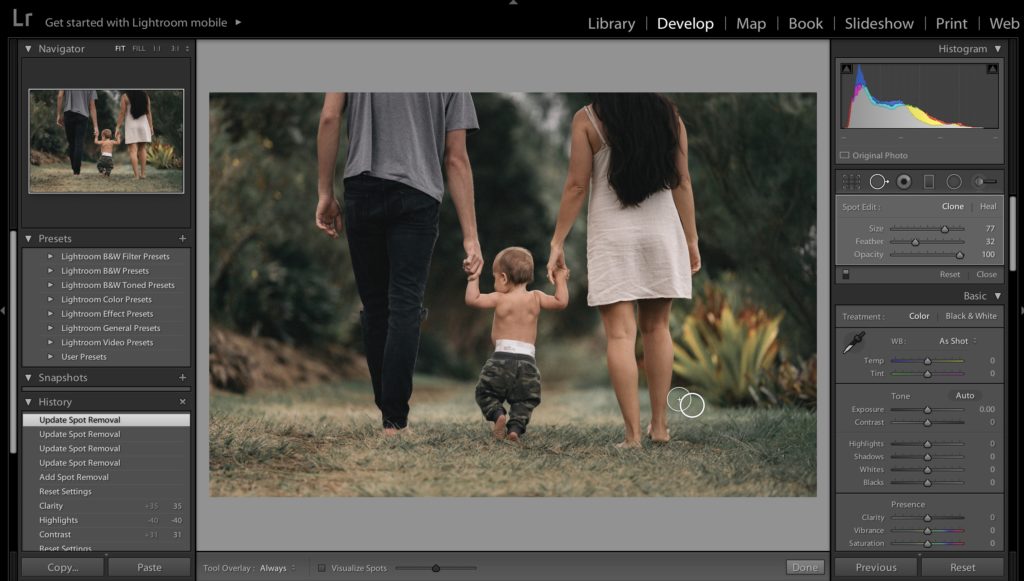Click the bottom-right Reset button
1024x581 pixels.
pos(963,567)
